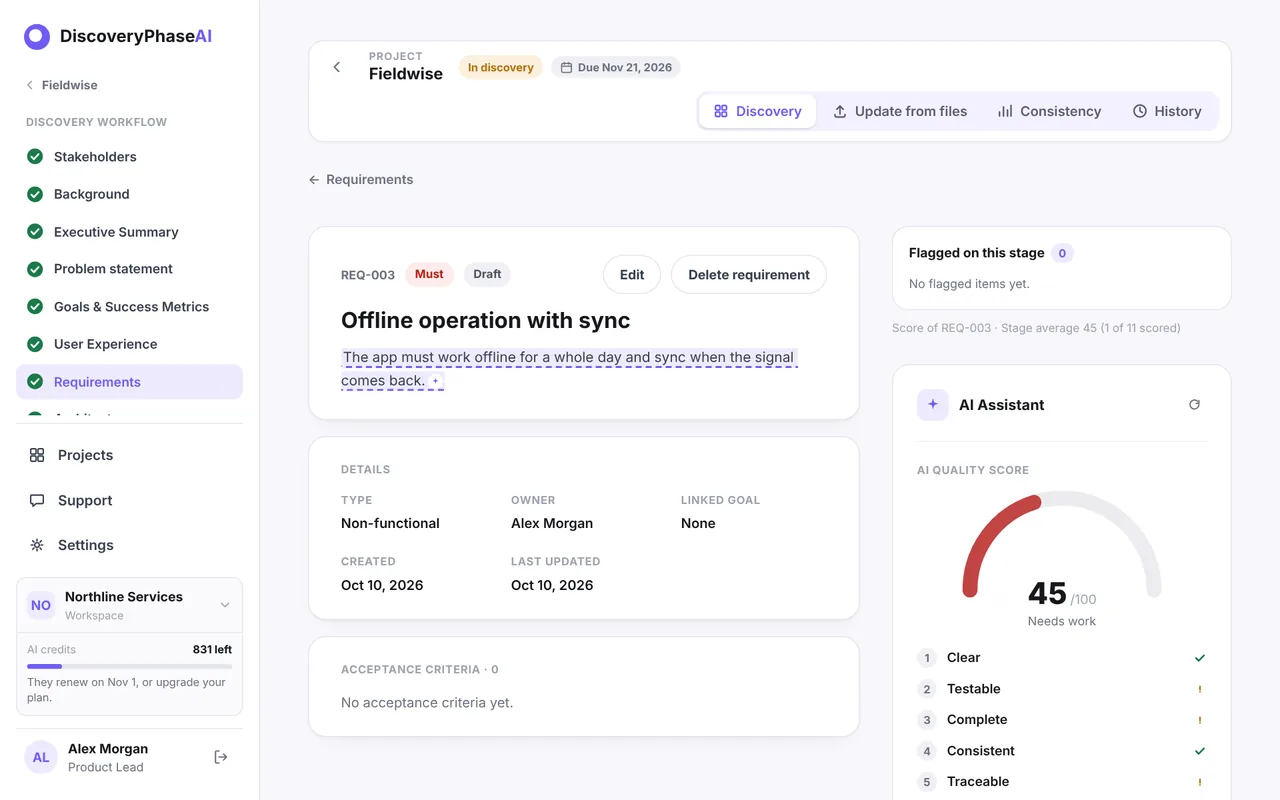Image resolution: width=1280 pixels, height=800 pixels.
Task: Expand the Northline Services workspace switcher chevron
Action: click(225, 605)
